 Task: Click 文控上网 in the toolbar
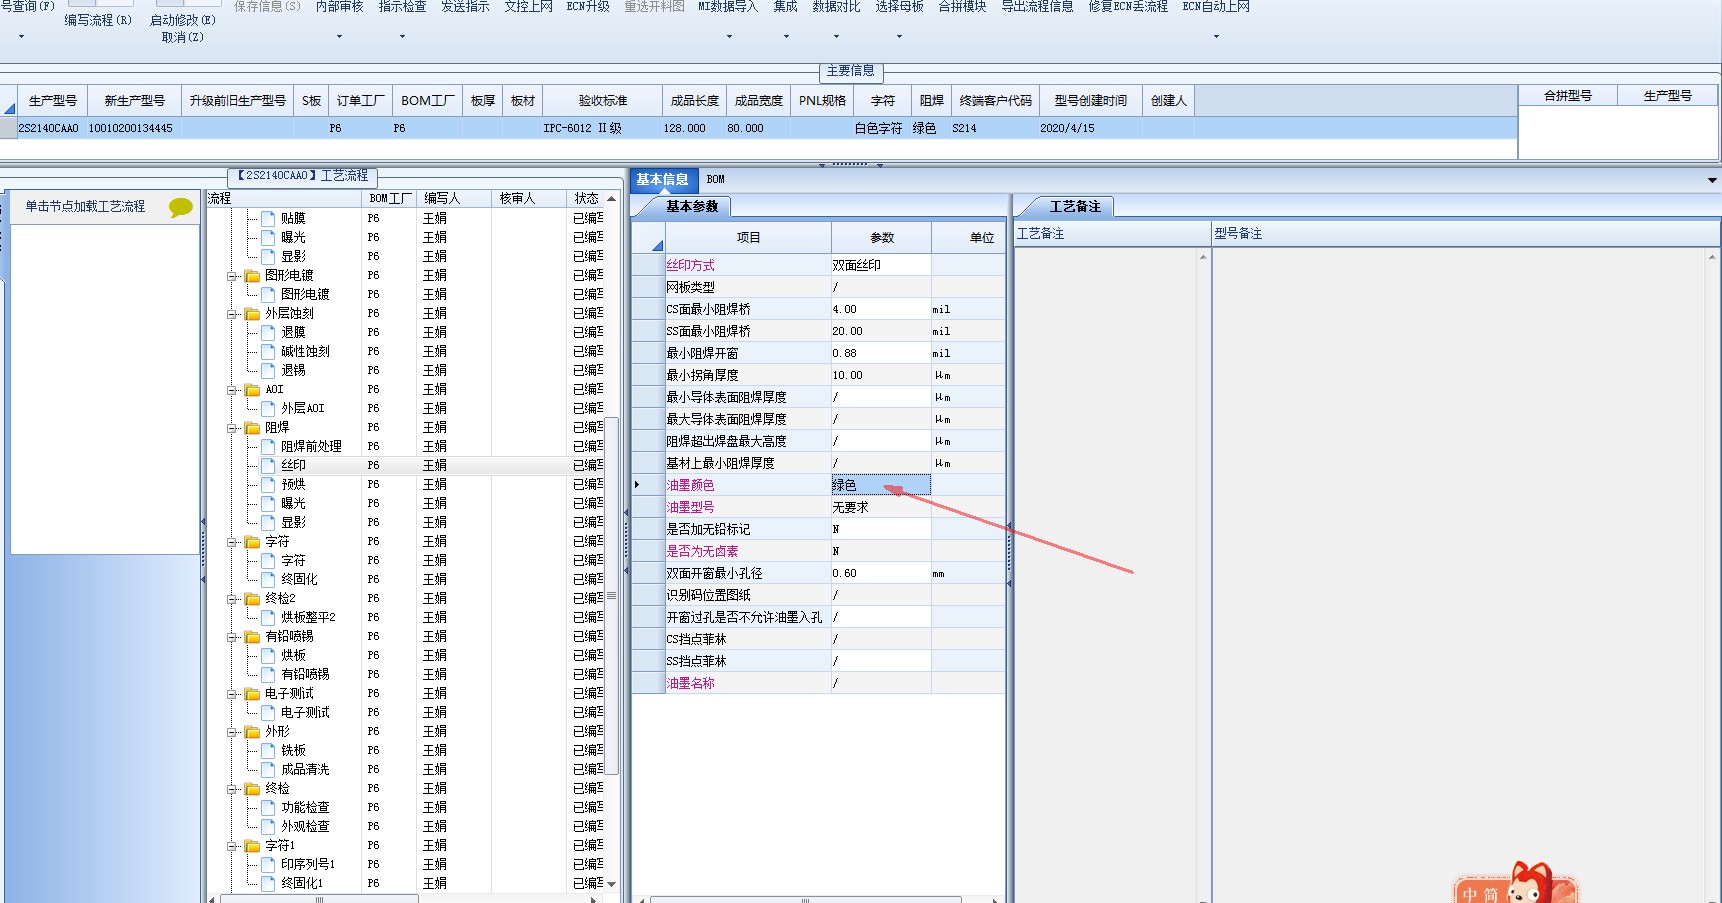tap(528, 7)
